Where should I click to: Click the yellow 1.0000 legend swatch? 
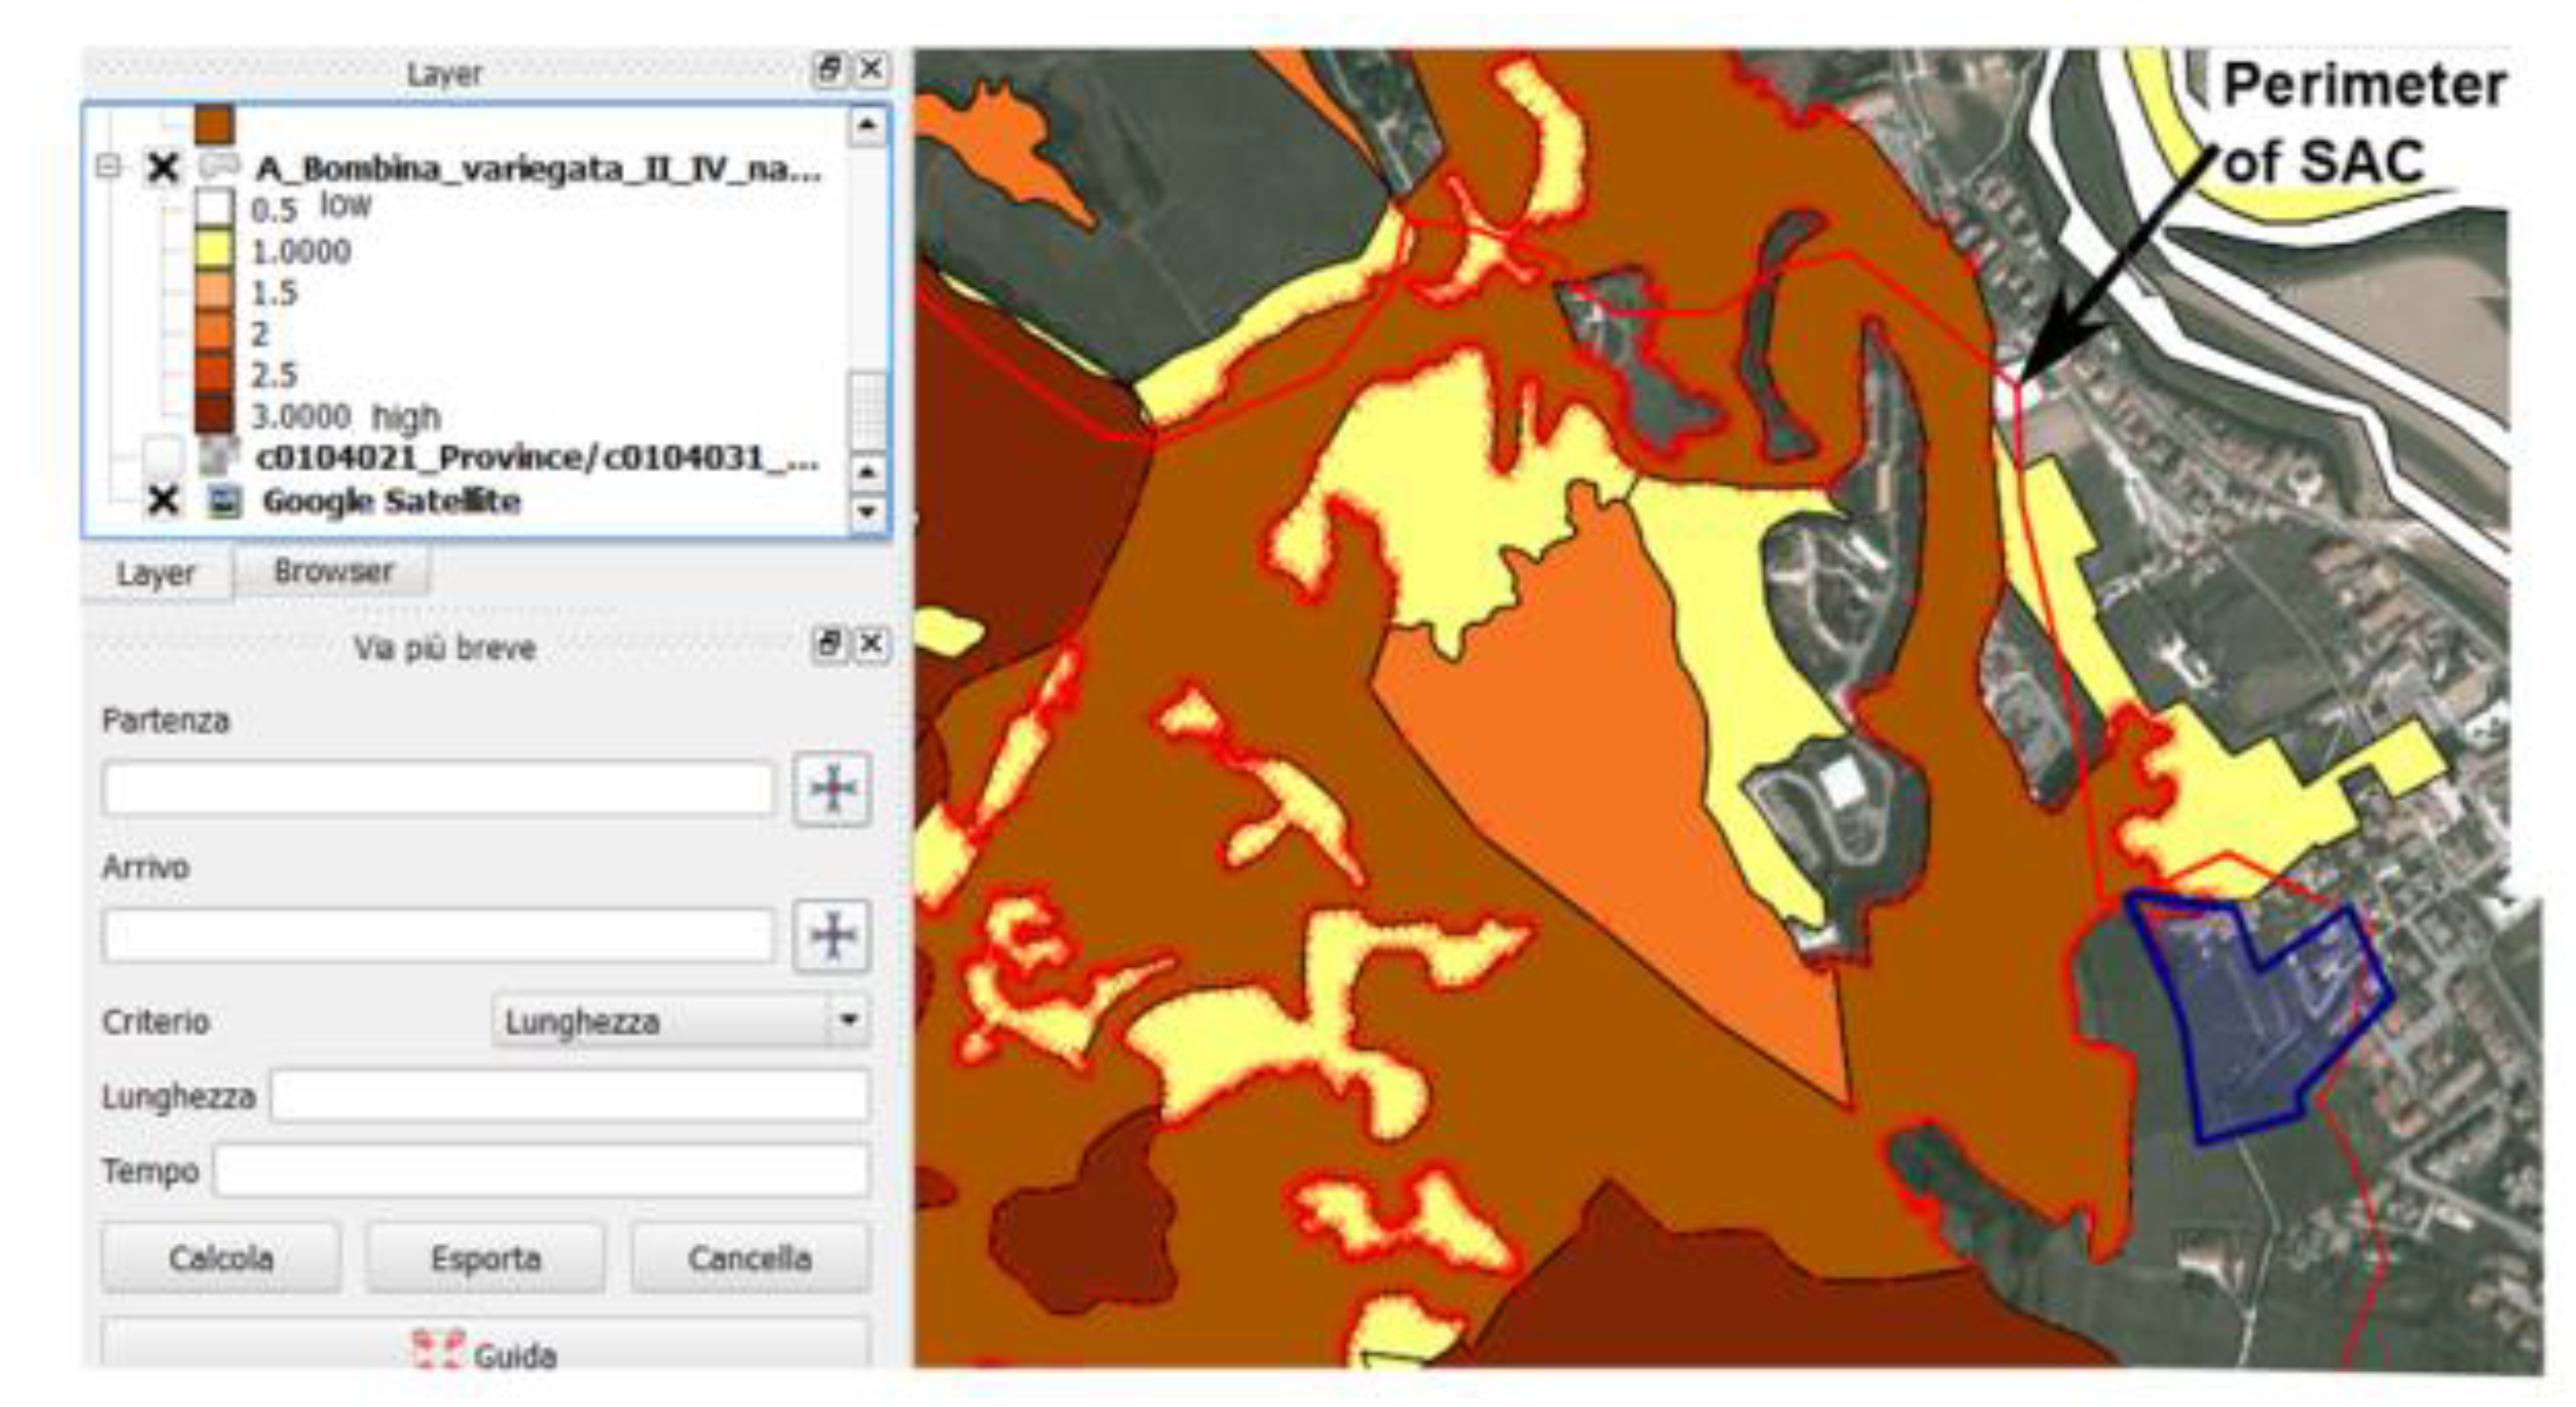click(214, 250)
